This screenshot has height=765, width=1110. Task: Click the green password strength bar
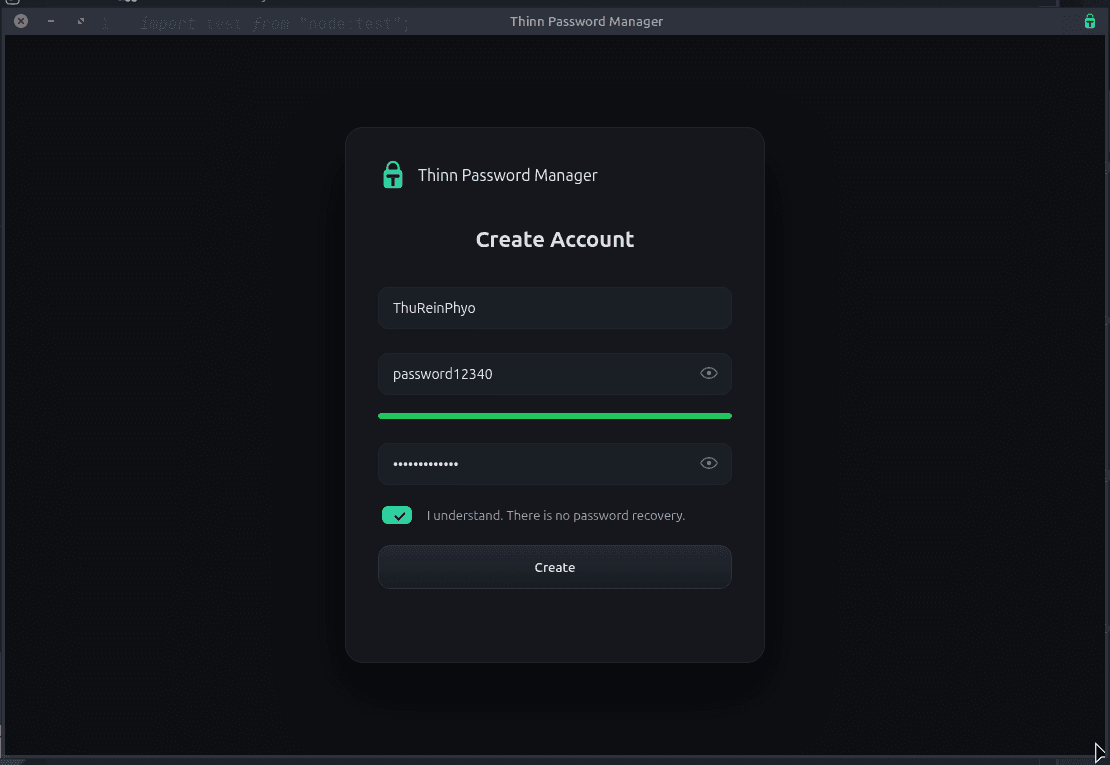coord(554,415)
